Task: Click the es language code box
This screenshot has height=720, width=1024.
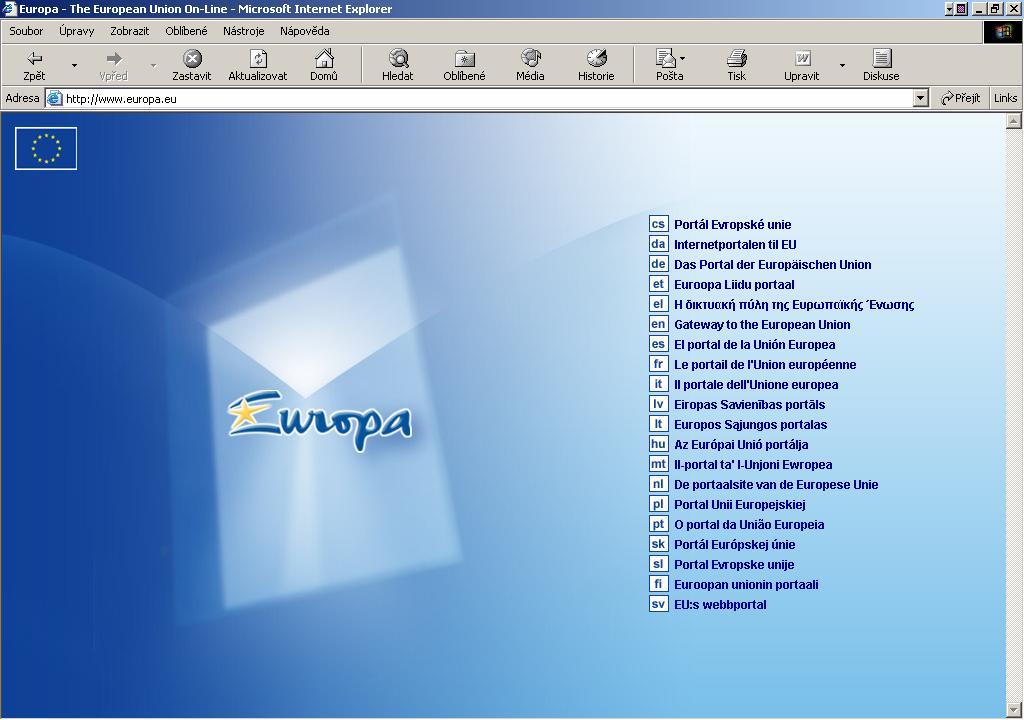Action: pos(658,344)
